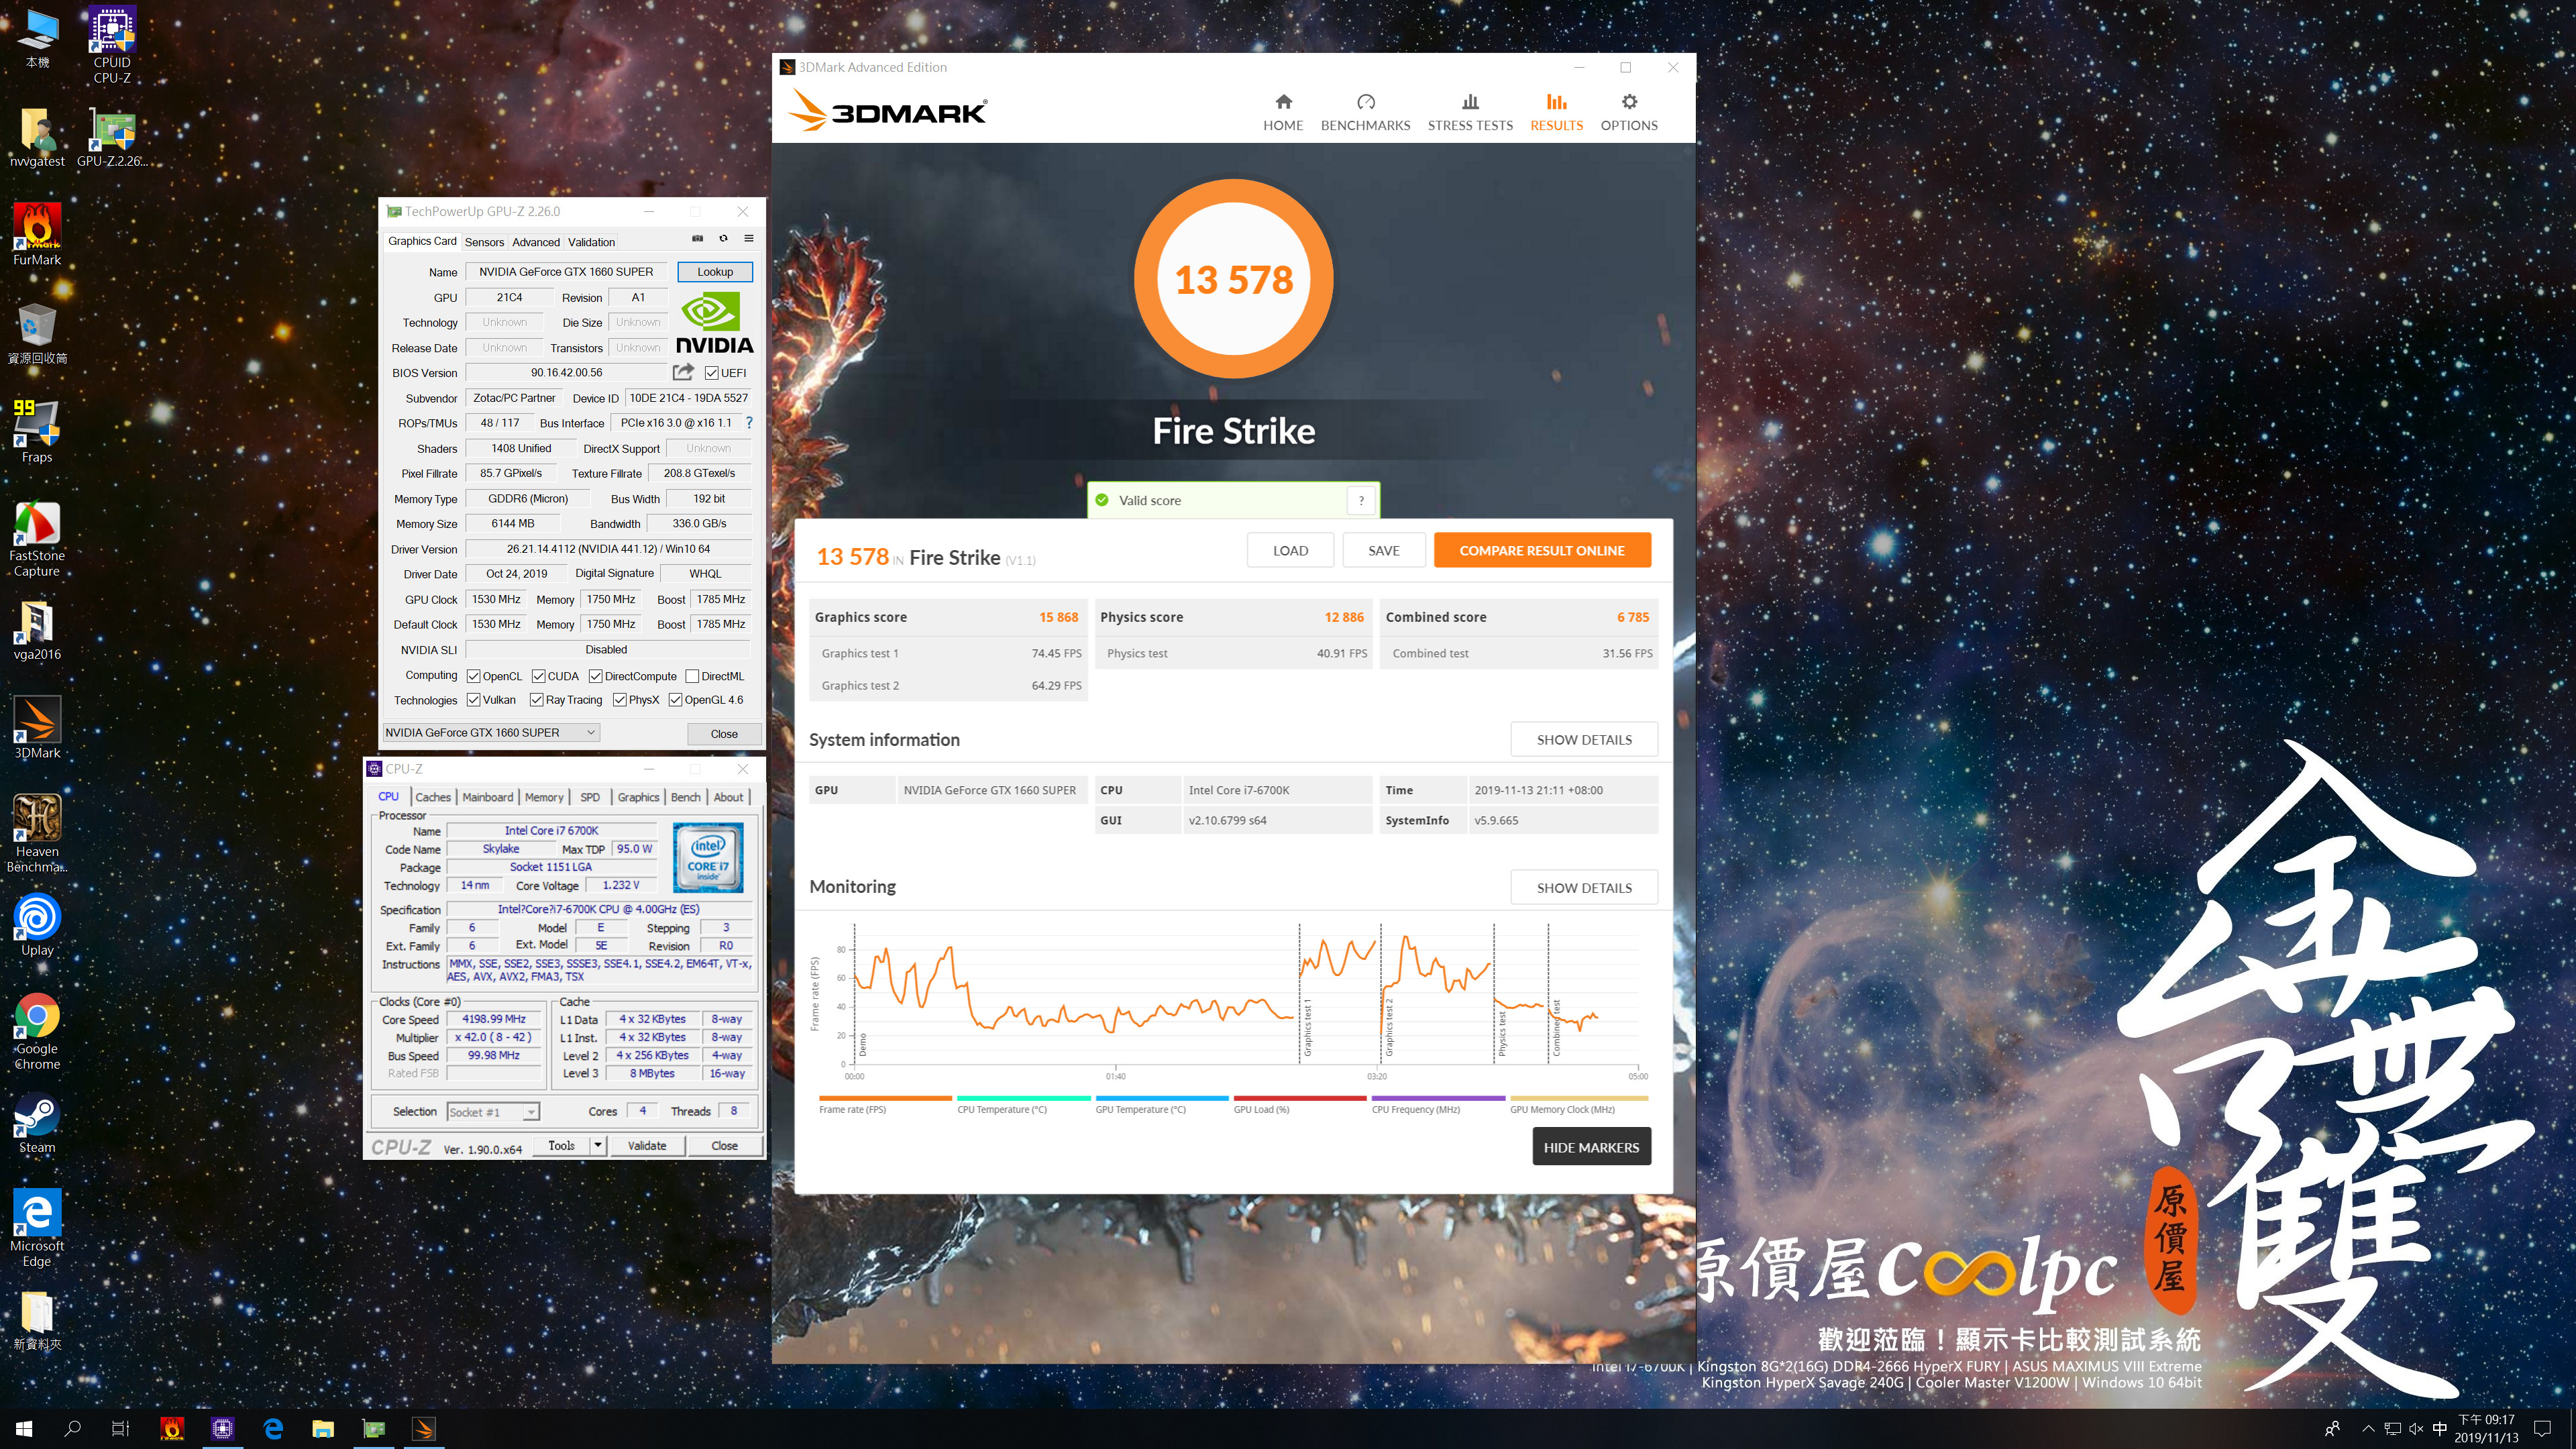Switch to Advanced tab in GPU-Z
This screenshot has height=1449, width=2576.
536,242
